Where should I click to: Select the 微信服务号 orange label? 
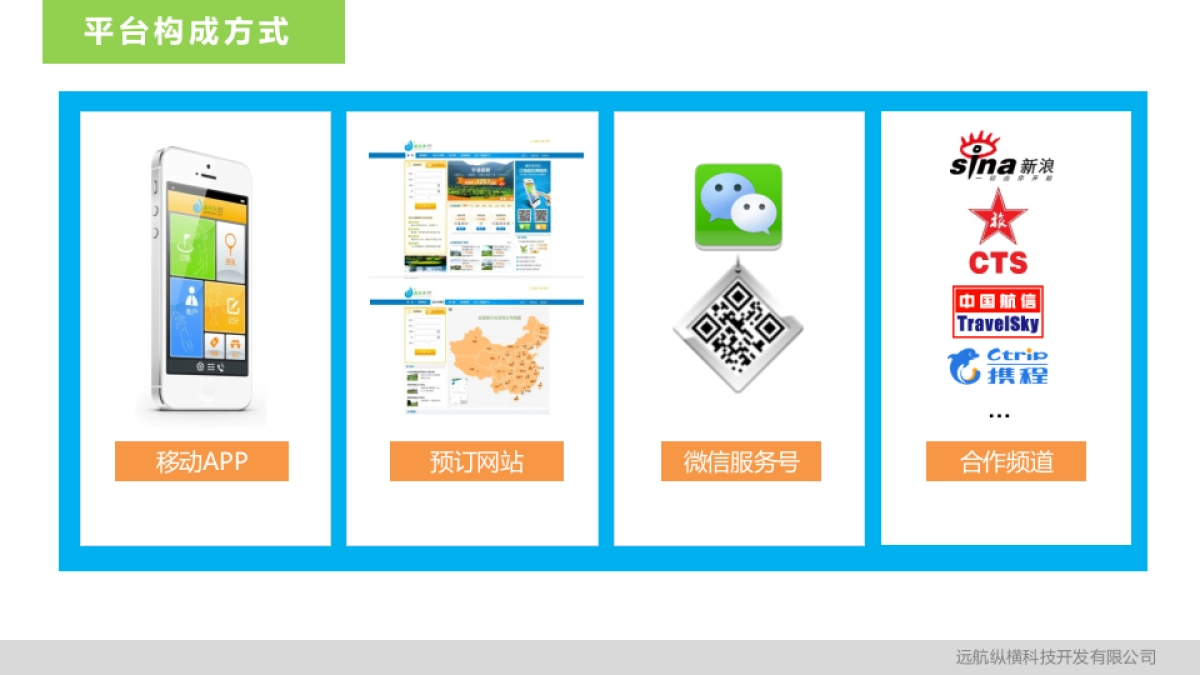tap(740, 461)
